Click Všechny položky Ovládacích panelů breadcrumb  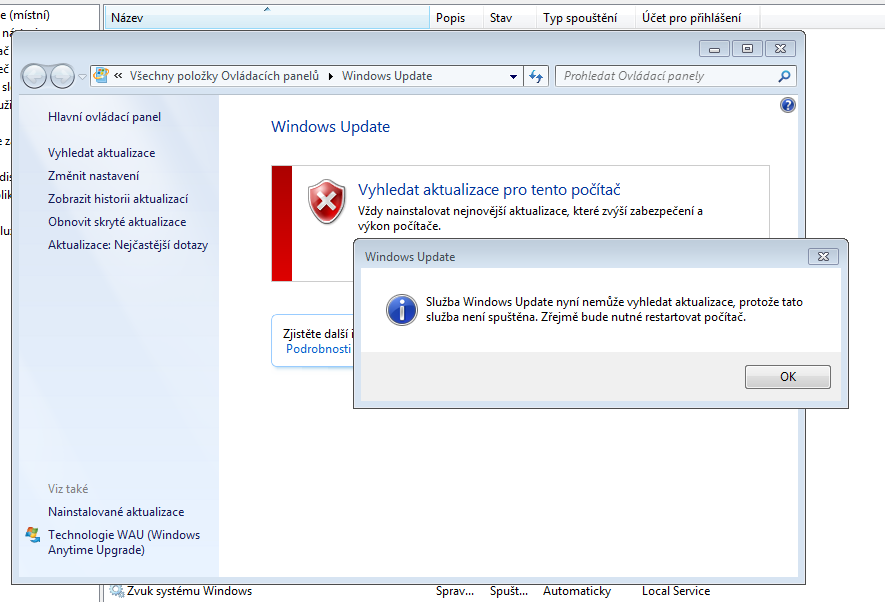pos(224,76)
